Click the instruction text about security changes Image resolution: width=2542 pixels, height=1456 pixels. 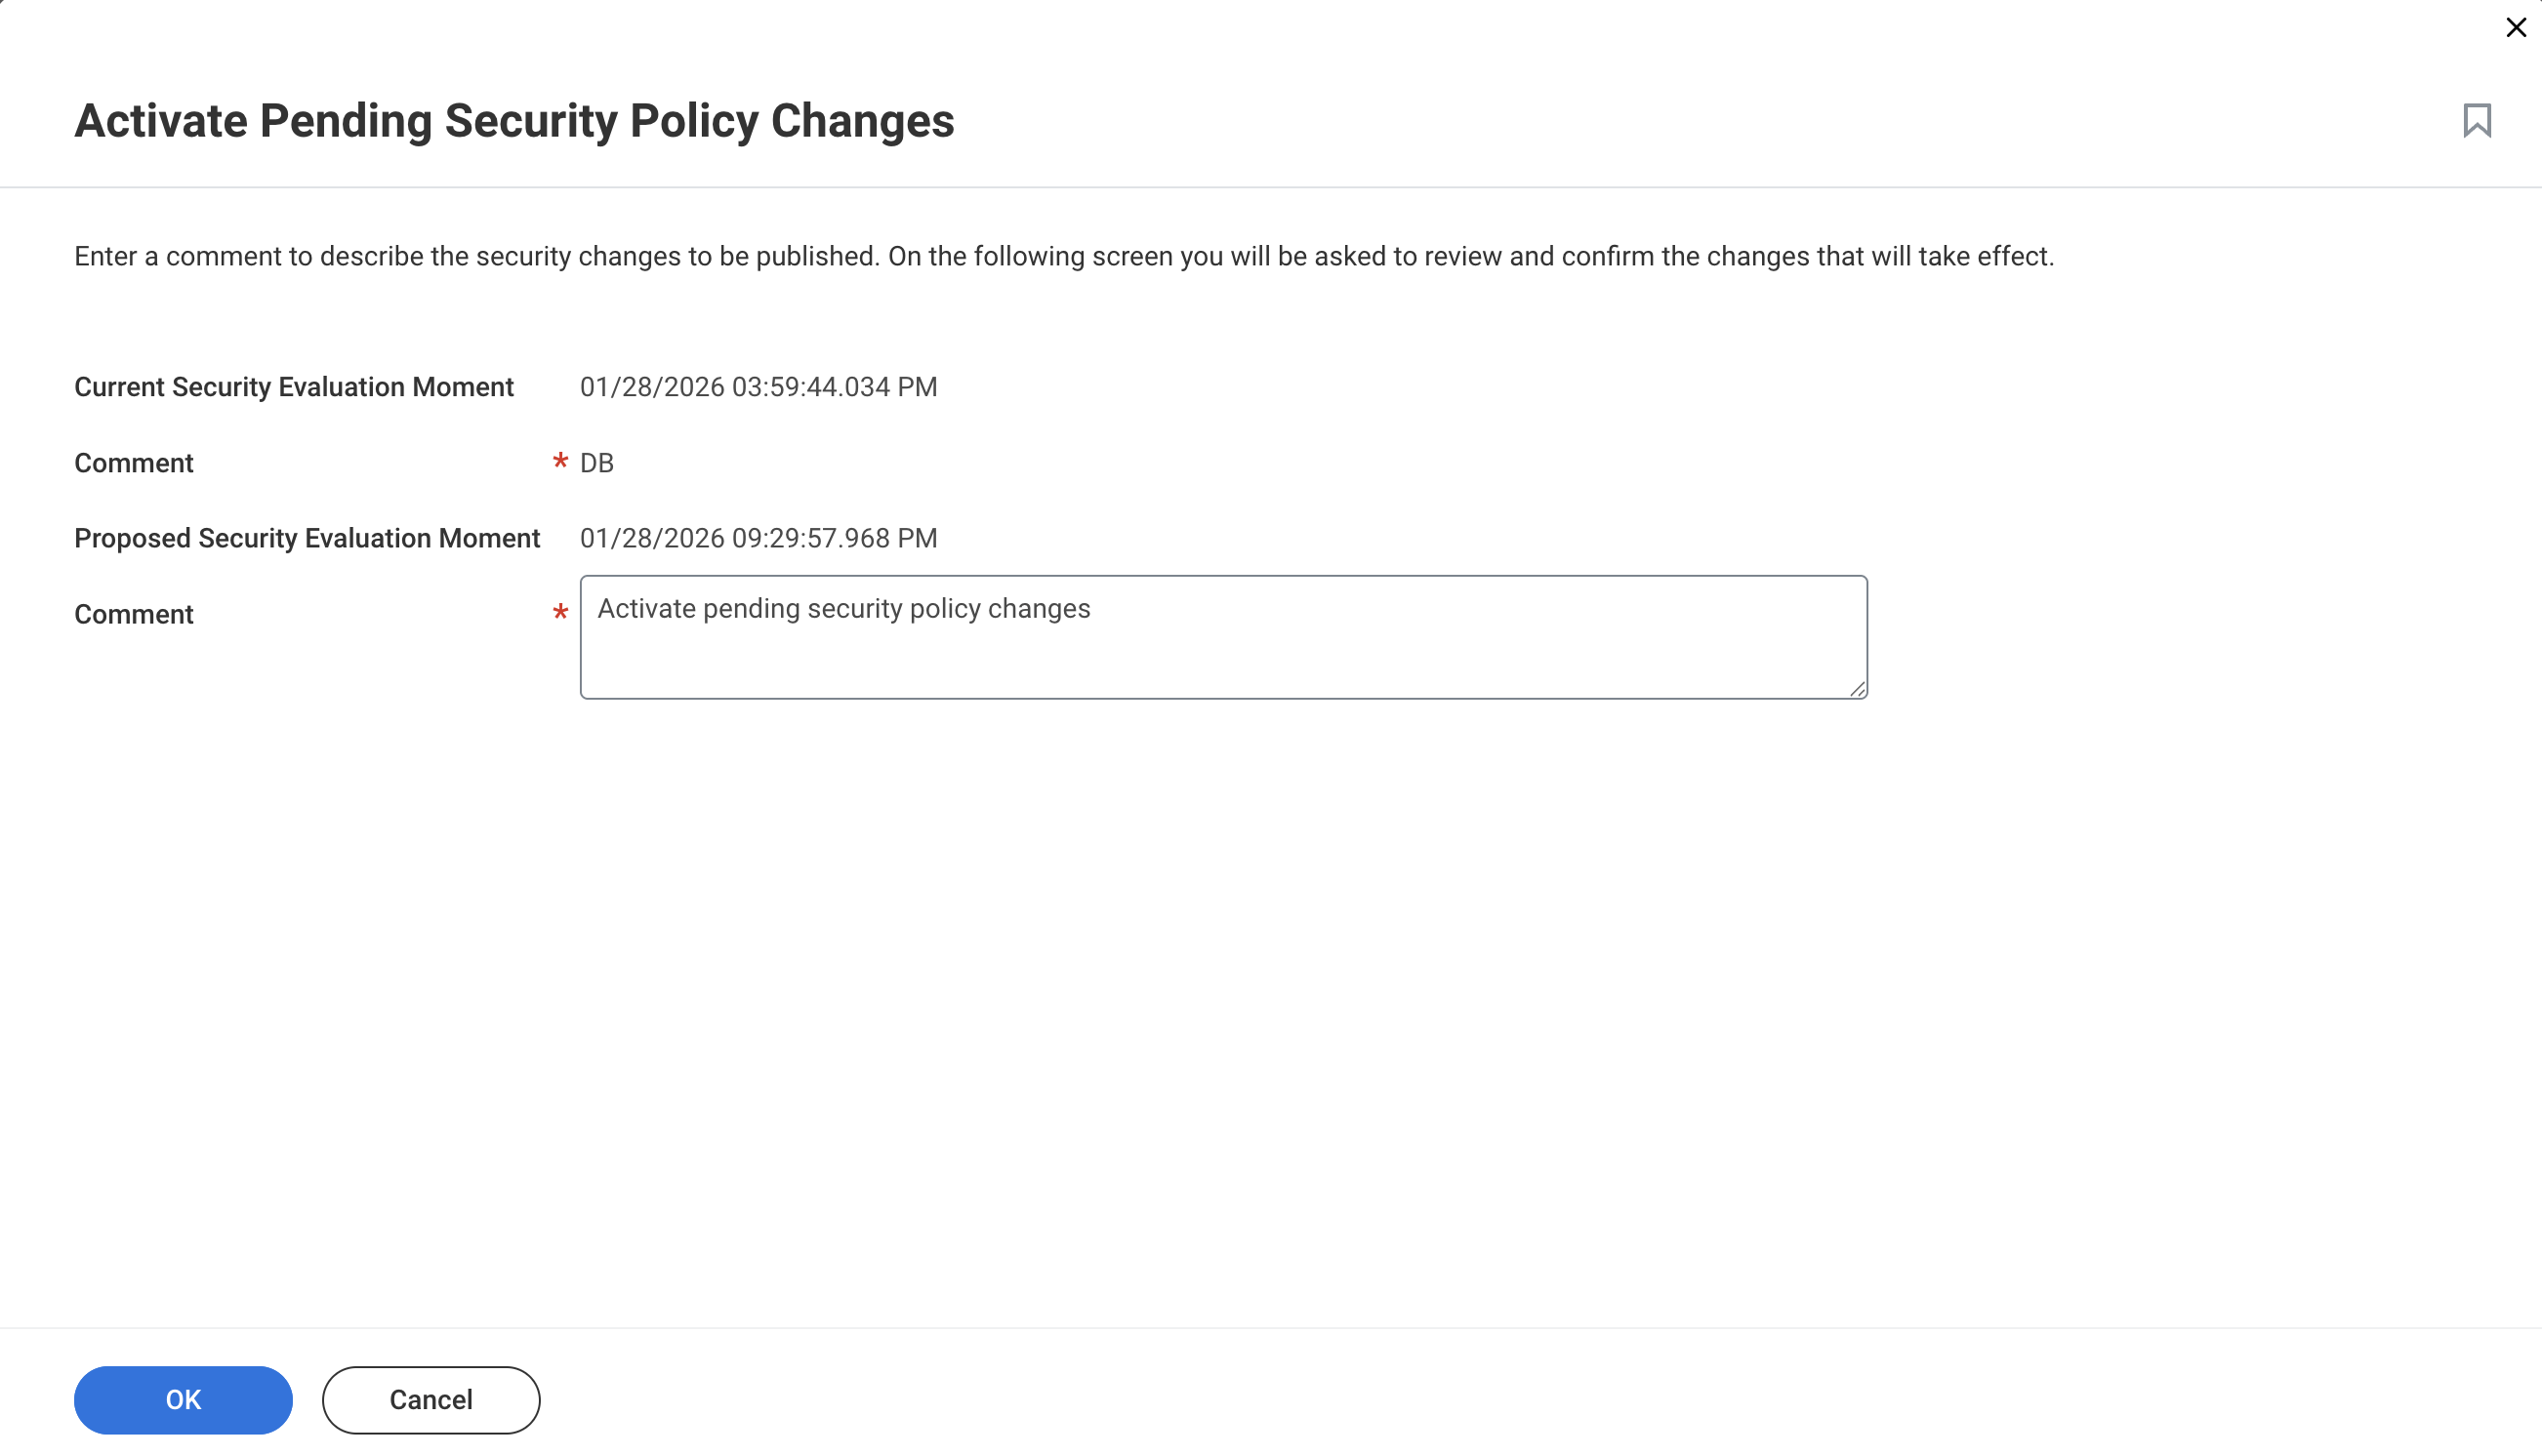[x=1064, y=257]
